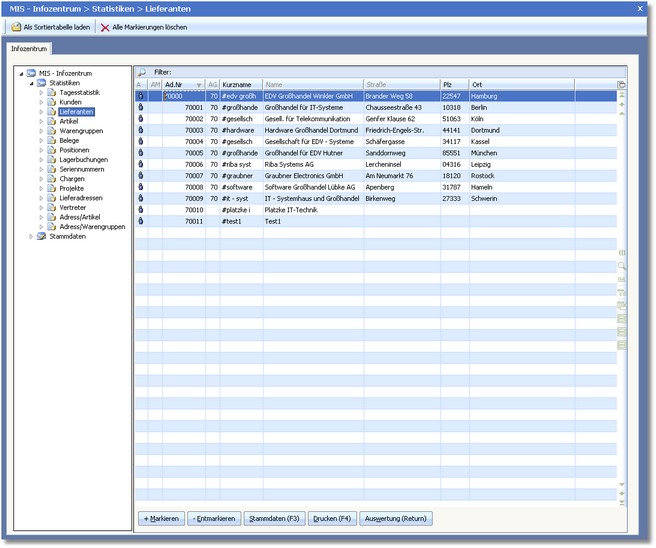The width and height of the screenshot is (656, 548).
Task: Click the Stammdaten folder icon in tree
Action: coord(41,237)
